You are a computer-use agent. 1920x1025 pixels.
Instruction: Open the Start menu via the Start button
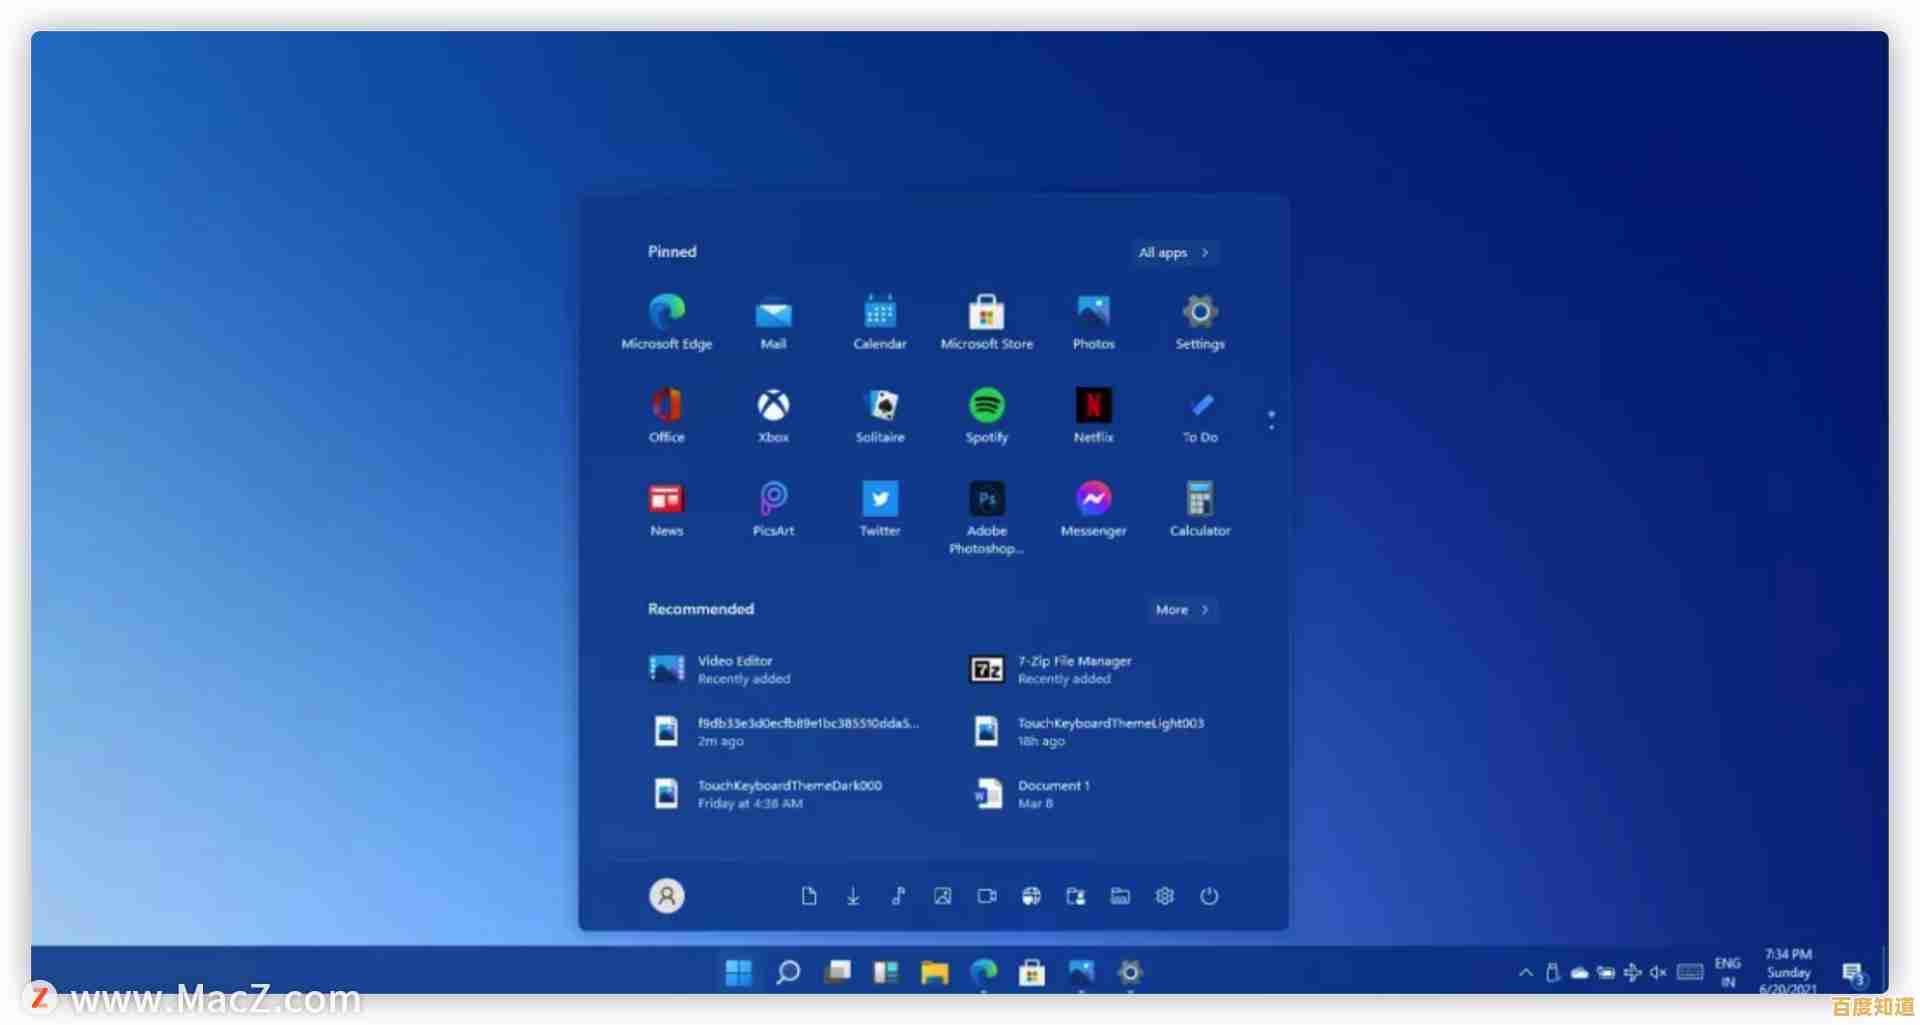738,971
